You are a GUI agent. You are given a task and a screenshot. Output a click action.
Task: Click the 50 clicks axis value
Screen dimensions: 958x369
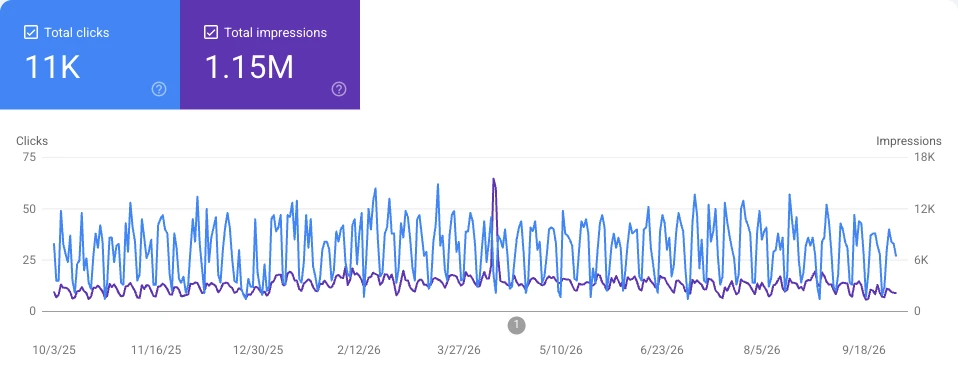pos(29,209)
